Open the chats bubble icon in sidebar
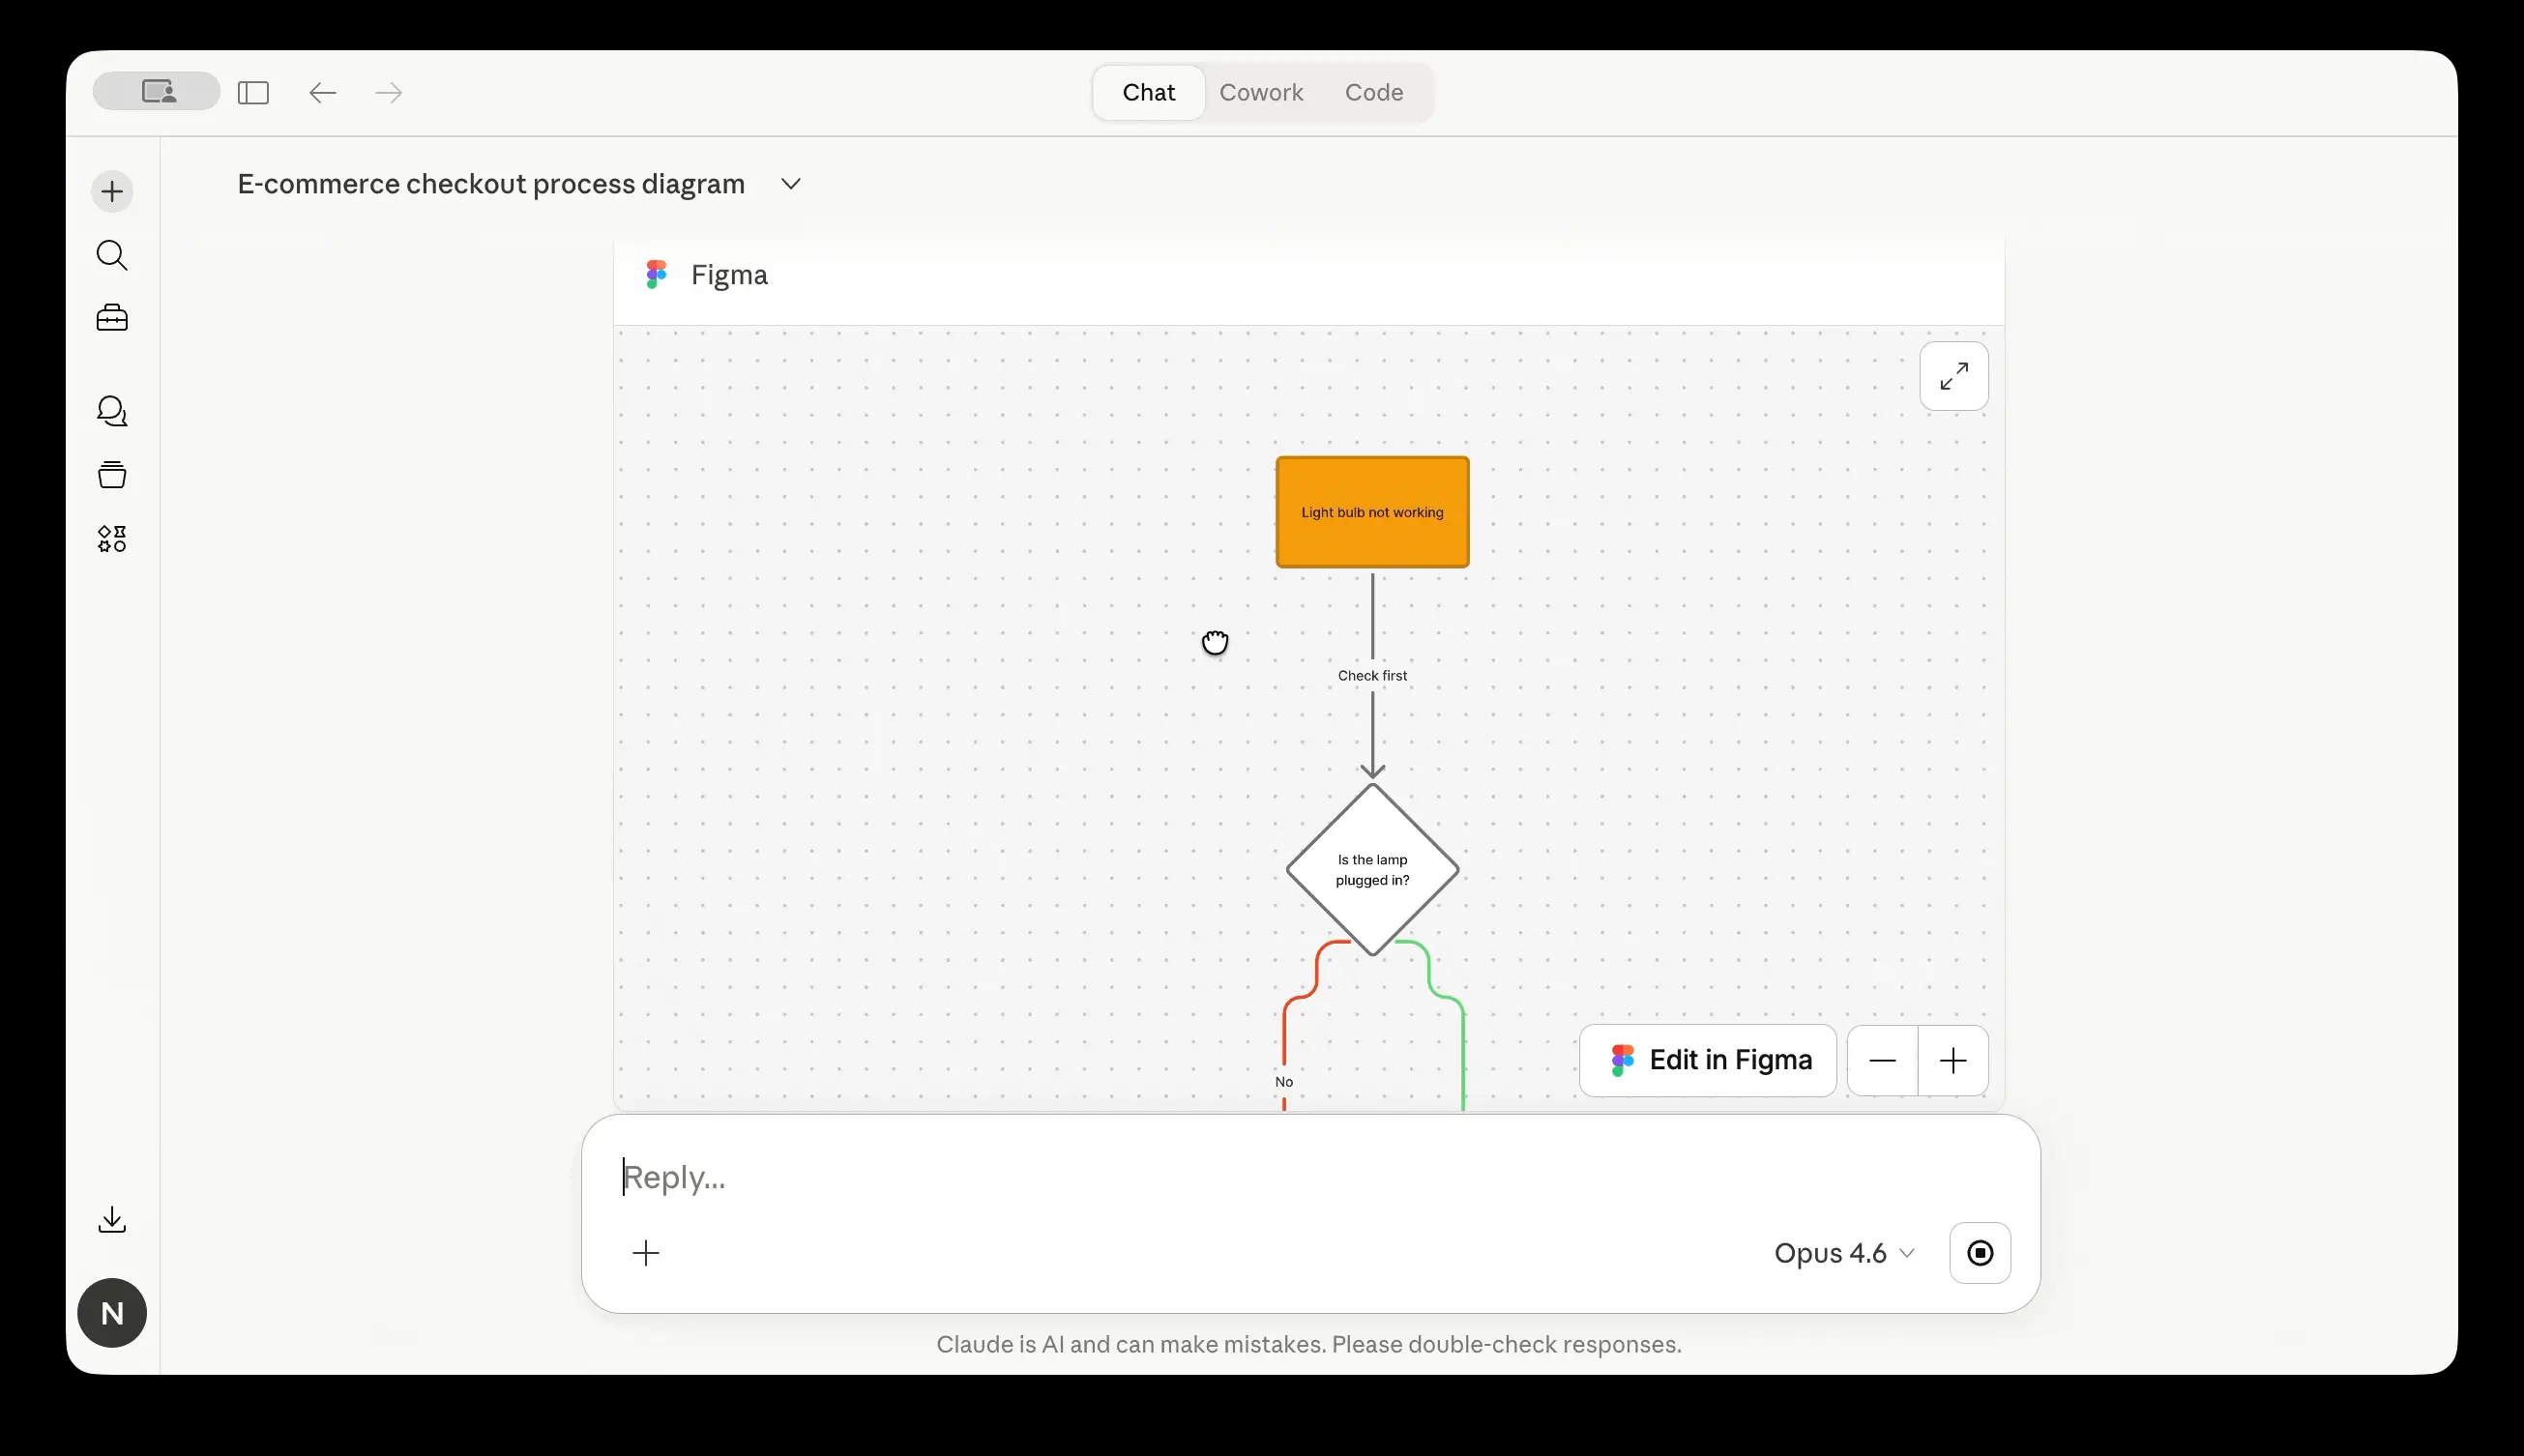Viewport: 2524px width, 1456px height. pos(112,411)
